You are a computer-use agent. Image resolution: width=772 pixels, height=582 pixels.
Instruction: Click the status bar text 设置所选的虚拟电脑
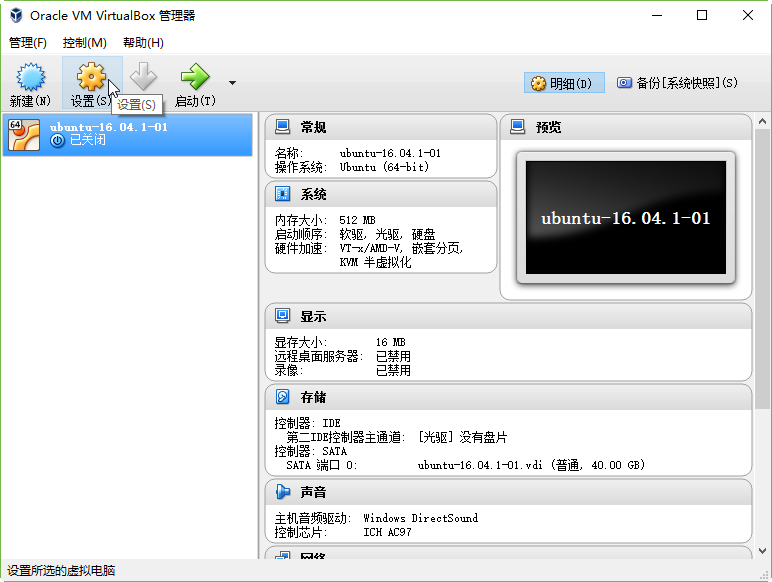click(61, 571)
